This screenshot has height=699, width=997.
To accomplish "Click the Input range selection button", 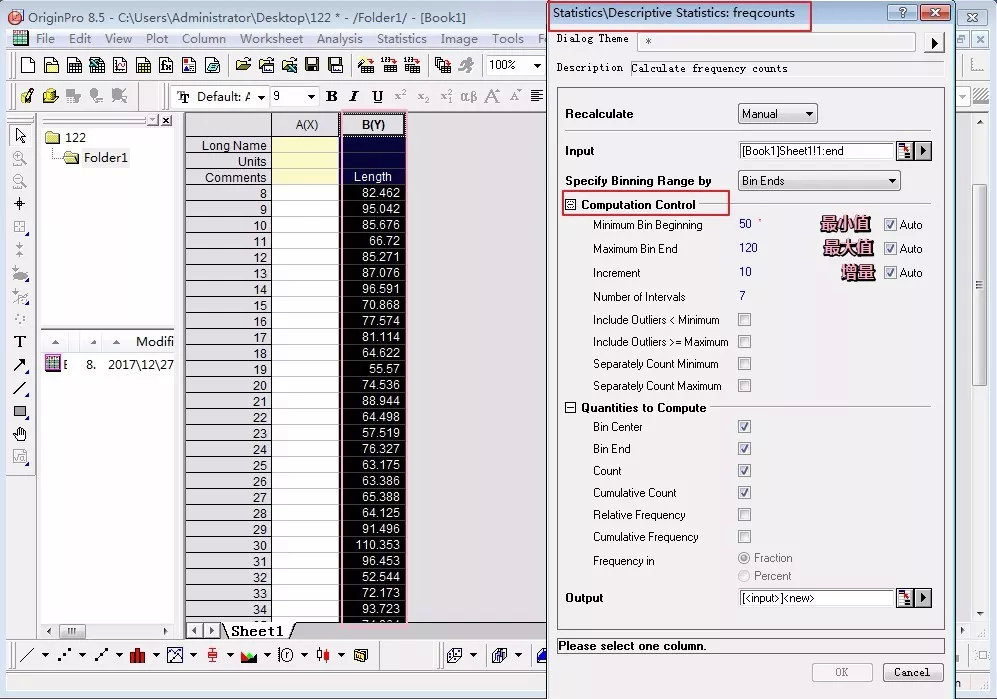I will (905, 151).
